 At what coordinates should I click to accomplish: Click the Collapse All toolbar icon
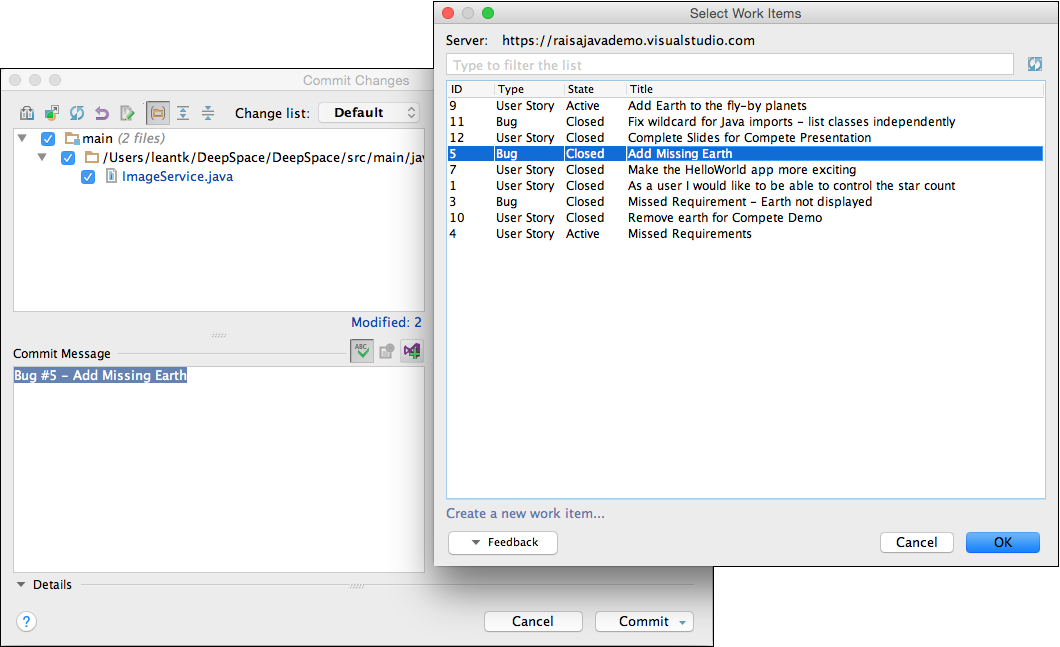pos(208,113)
